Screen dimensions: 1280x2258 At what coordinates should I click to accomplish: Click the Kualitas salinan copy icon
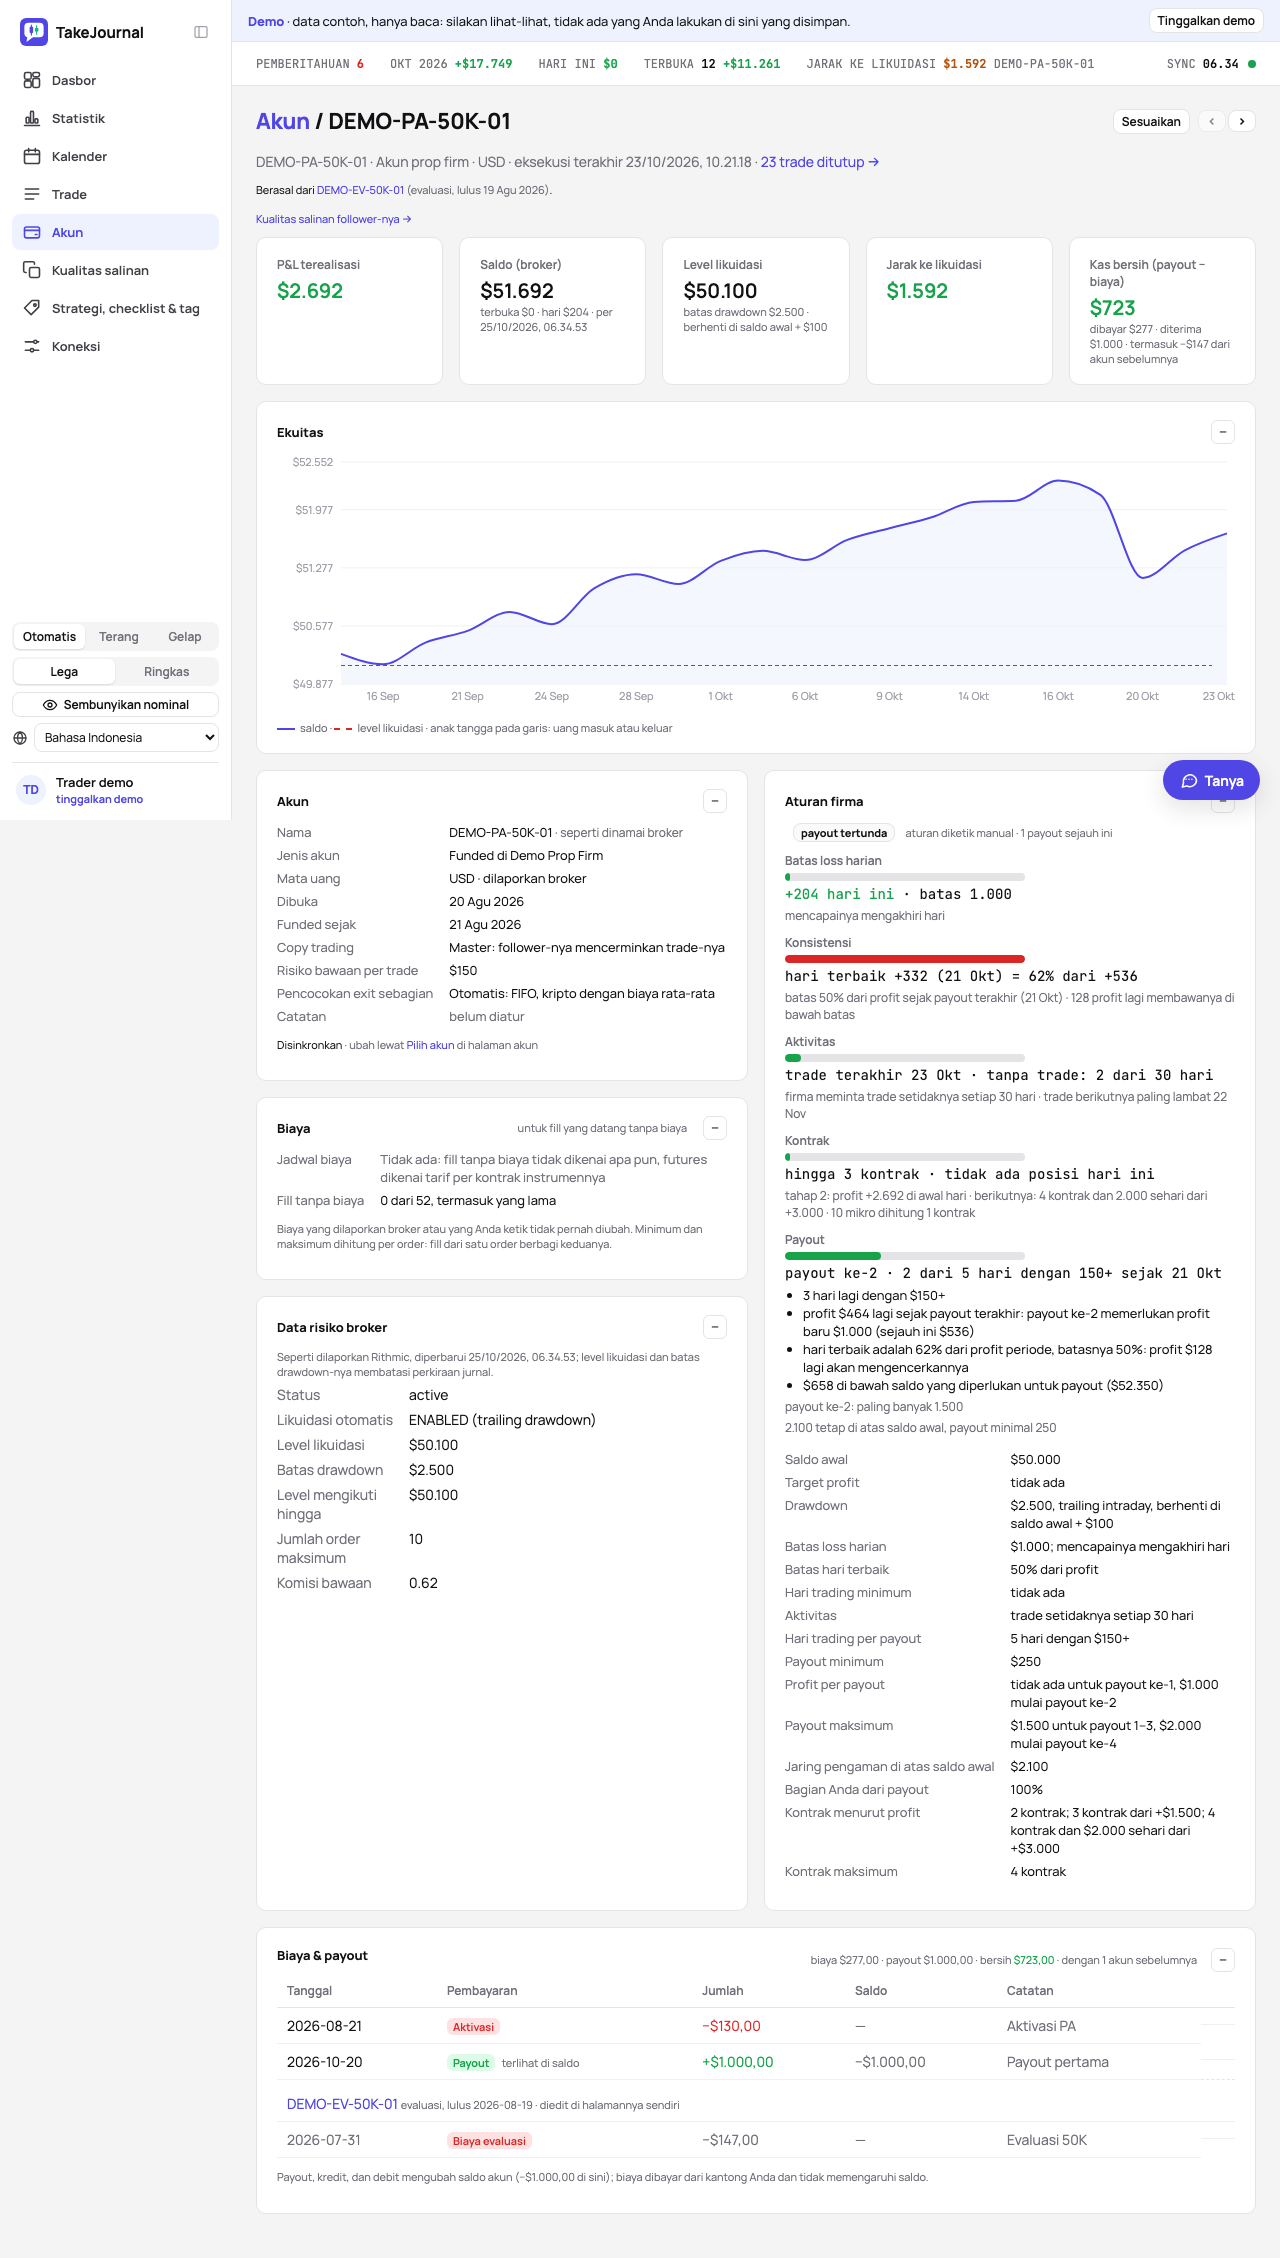tap(32, 270)
